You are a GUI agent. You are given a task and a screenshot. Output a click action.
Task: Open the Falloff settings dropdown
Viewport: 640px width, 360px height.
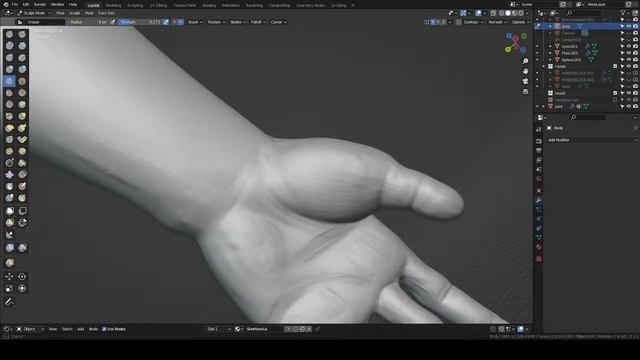pyautogui.click(x=258, y=22)
